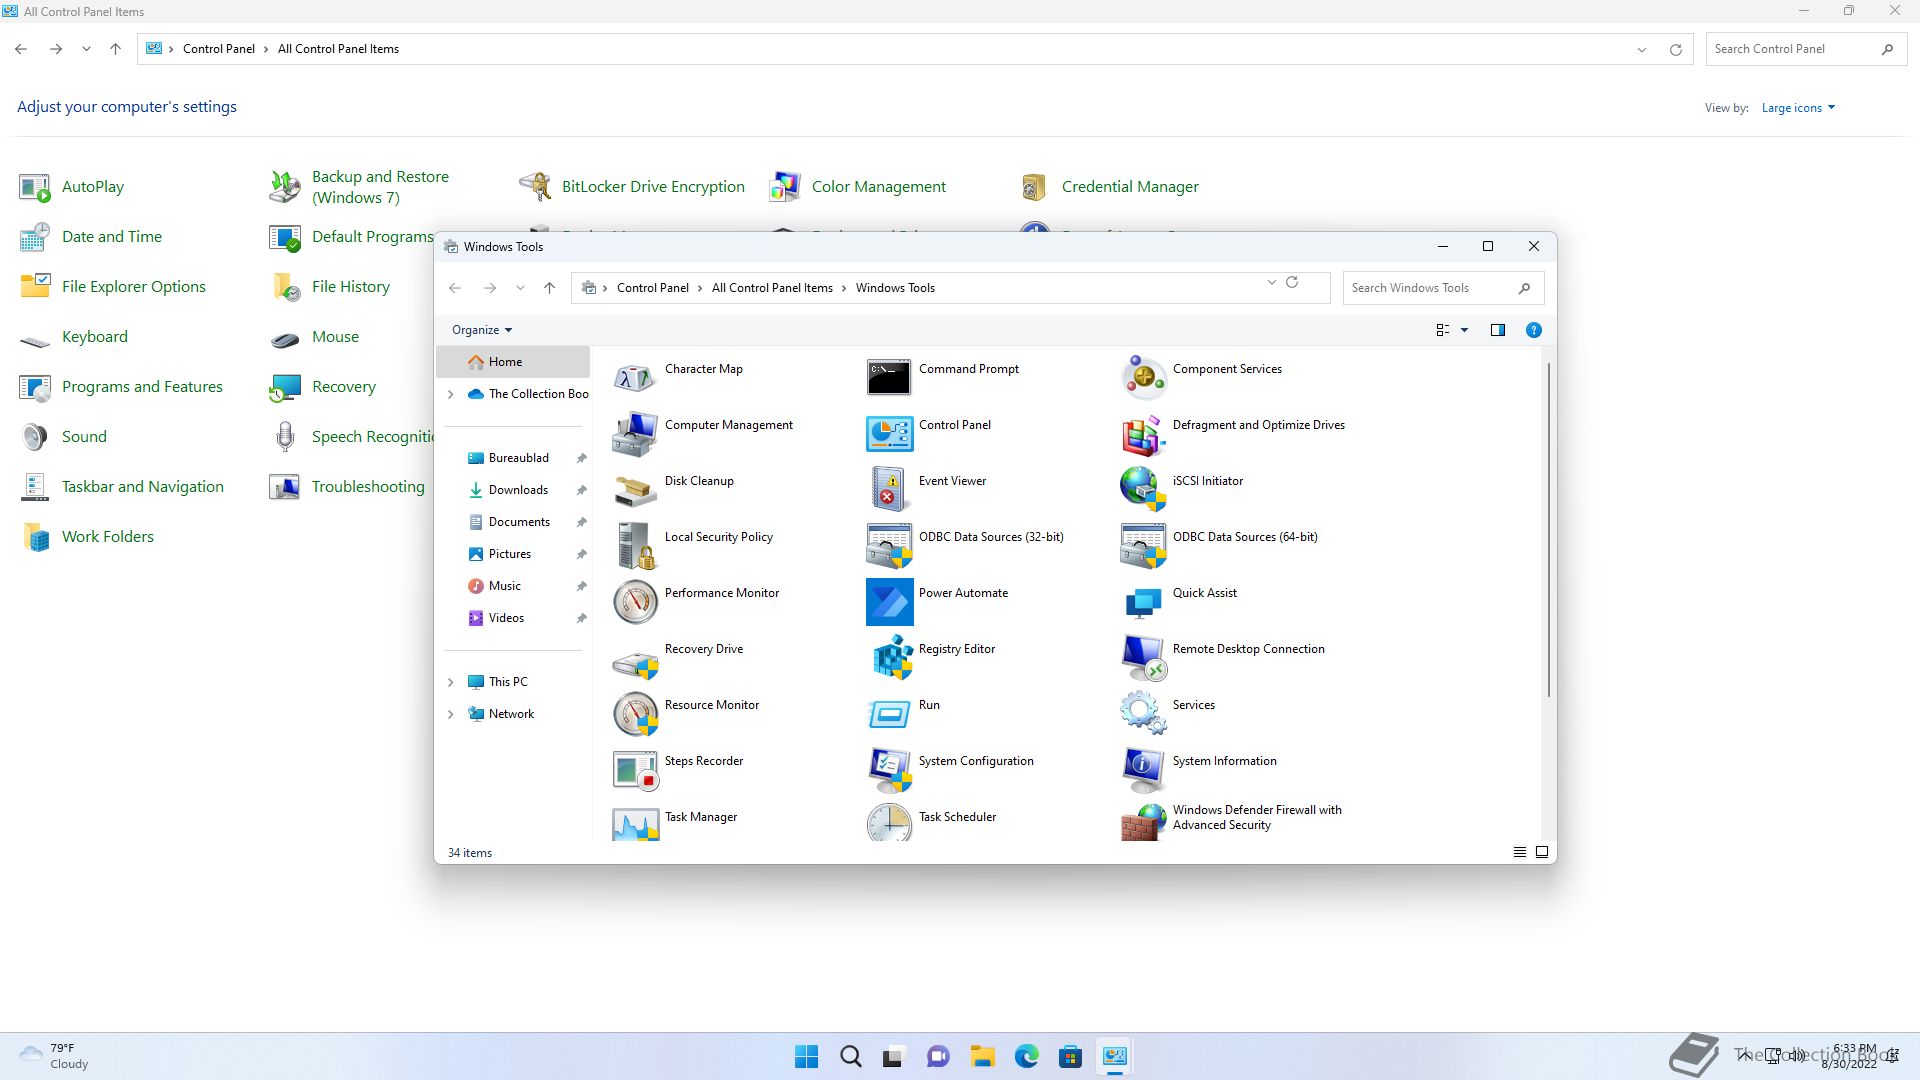This screenshot has width=1920, height=1080.
Task: Open Performance Monitor tool icon
Action: (635, 602)
